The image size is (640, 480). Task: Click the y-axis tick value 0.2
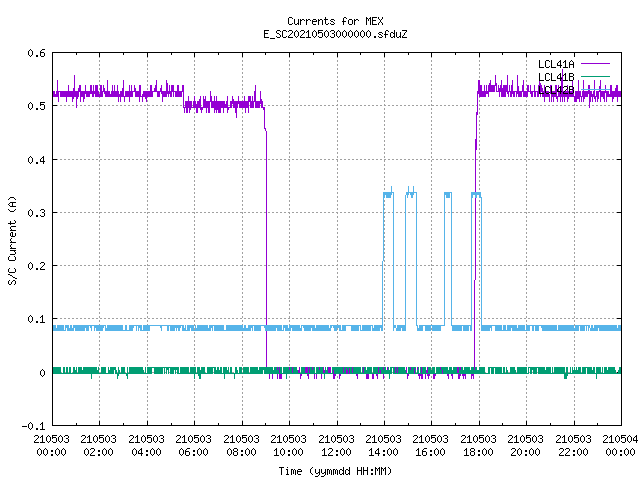[x=36, y=266]
